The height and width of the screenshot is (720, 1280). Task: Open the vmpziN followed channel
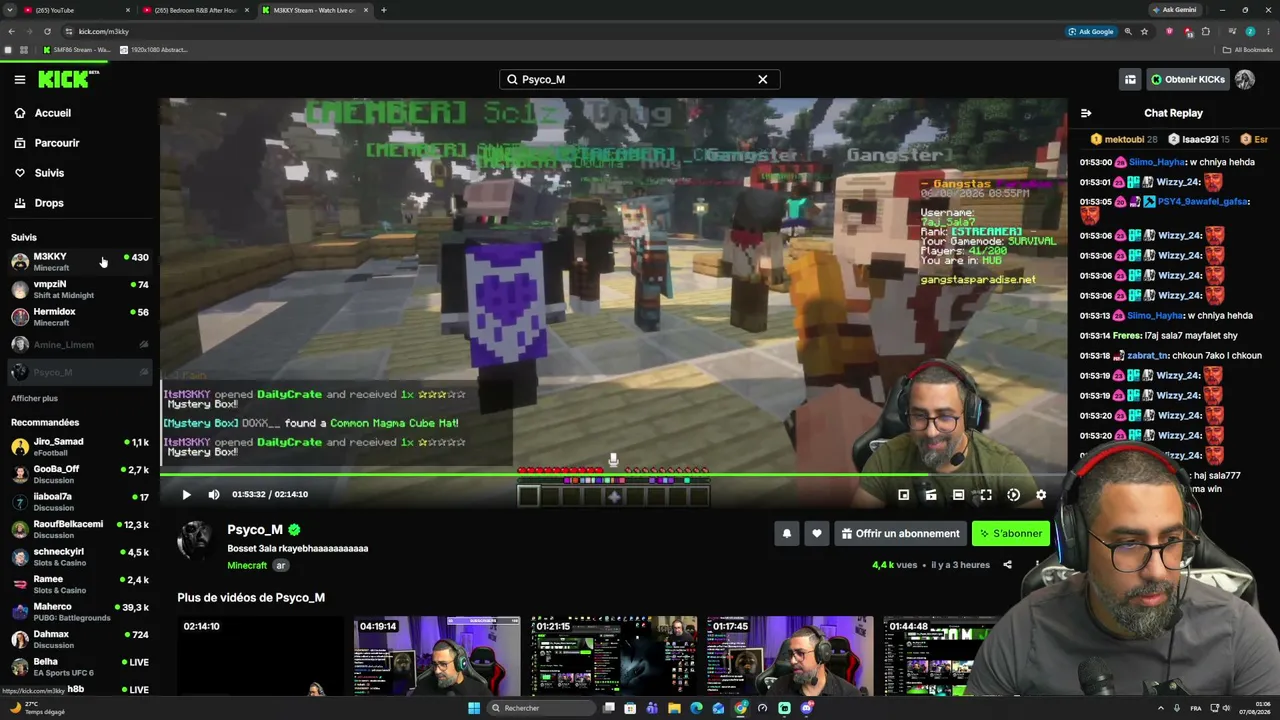click(x=80, y=289)
